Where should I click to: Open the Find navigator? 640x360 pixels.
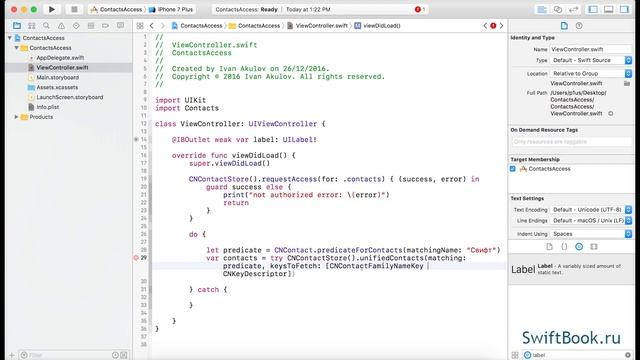coord(46,26)
